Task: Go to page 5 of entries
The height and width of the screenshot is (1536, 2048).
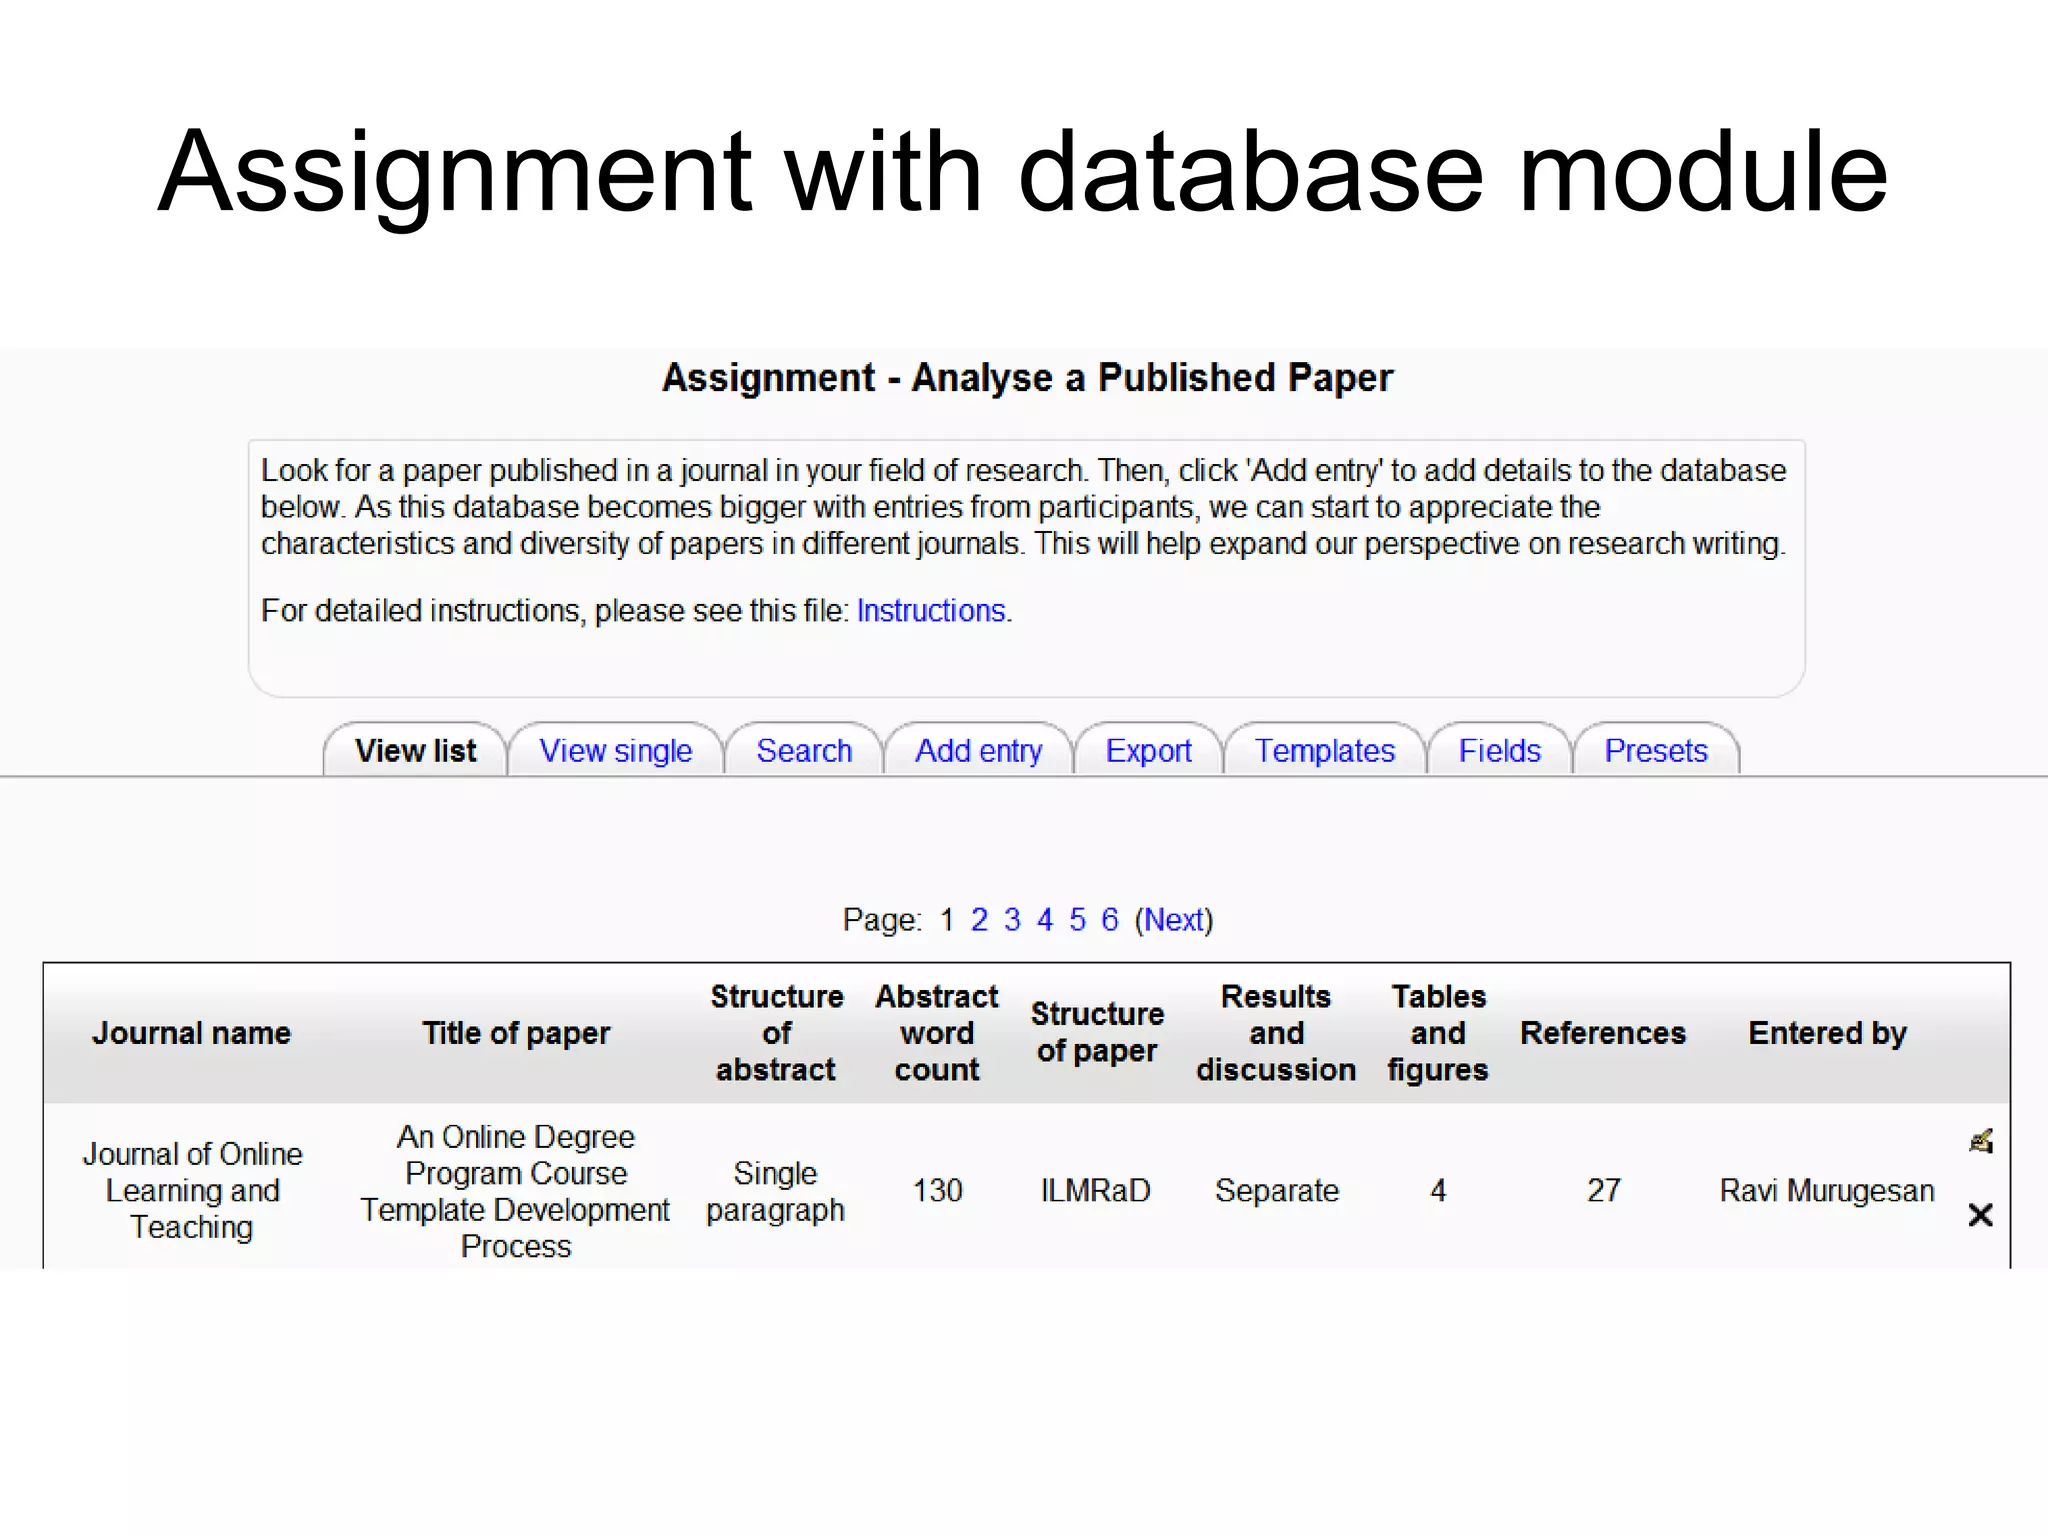Action: tap(1077, 919)
